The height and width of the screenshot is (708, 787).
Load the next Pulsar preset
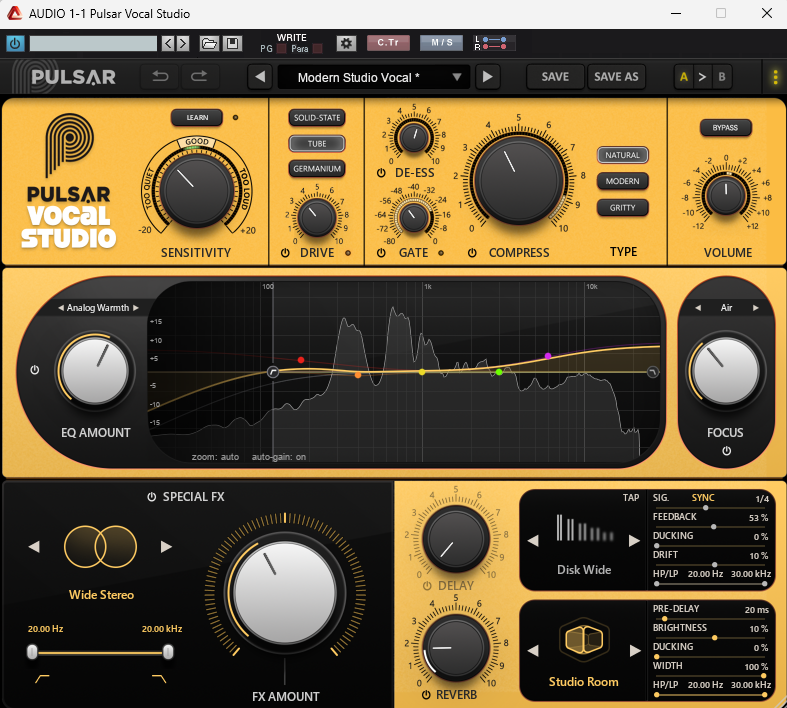487,77
